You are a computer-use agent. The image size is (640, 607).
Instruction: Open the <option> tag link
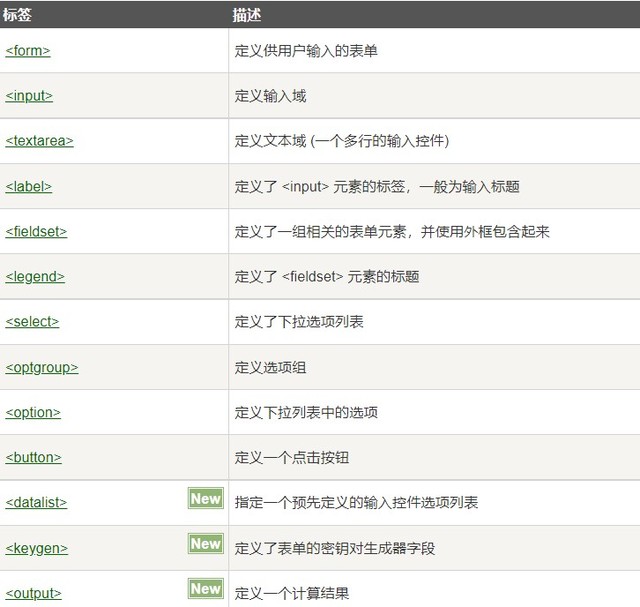point(33,412)
